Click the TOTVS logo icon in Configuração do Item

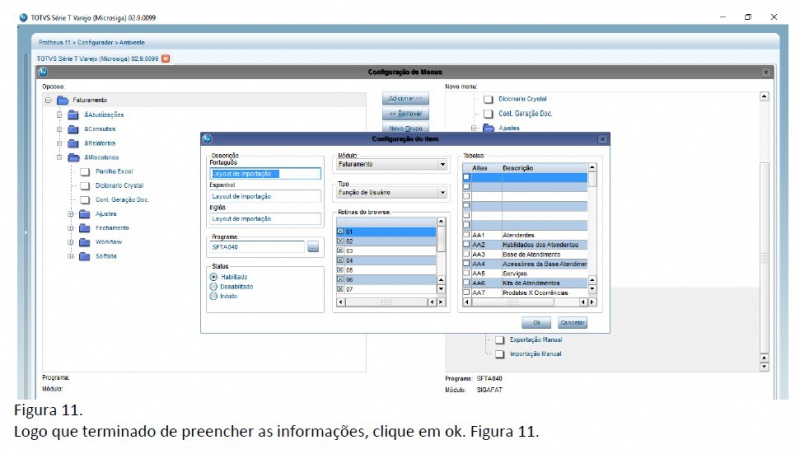207,139
